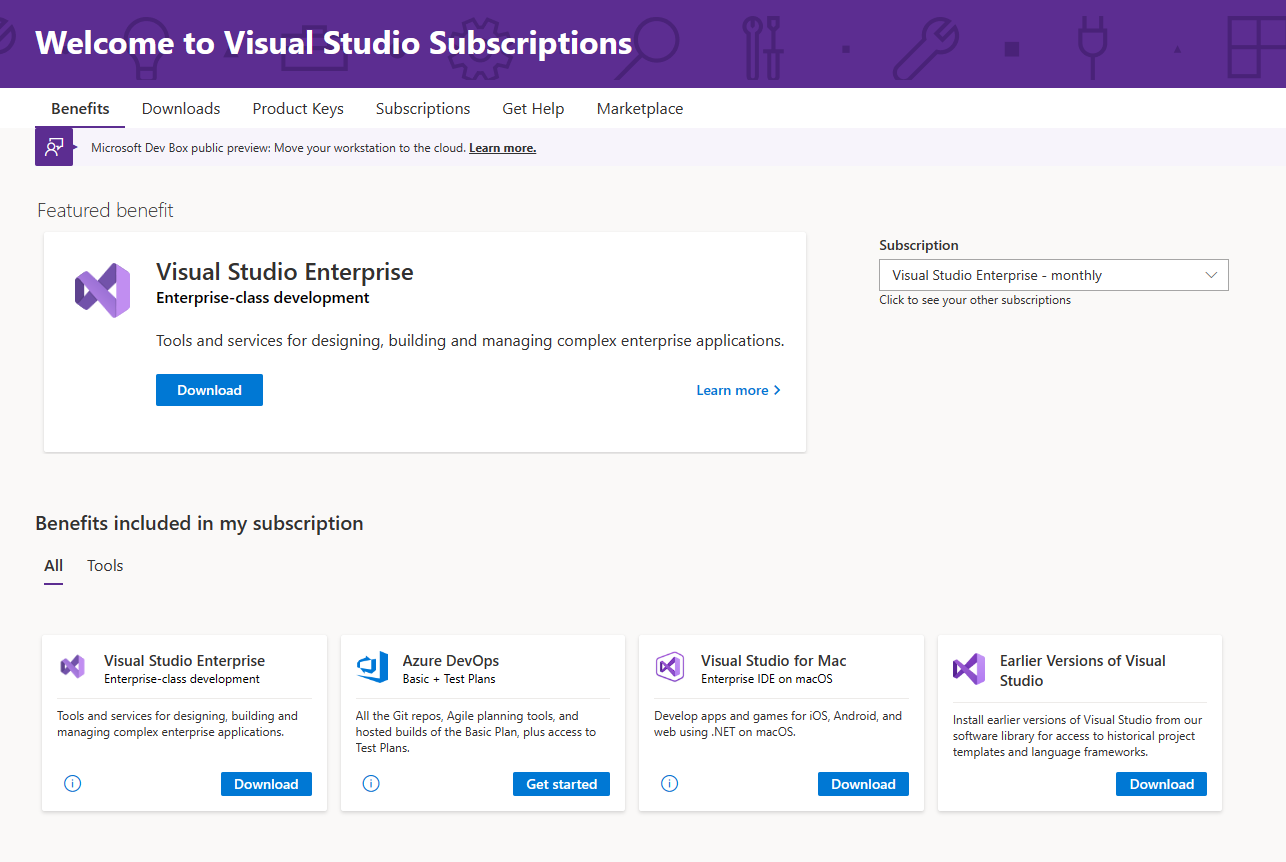
Task: Open Learn more link in Dev Box banner
Action: (502, 148)
